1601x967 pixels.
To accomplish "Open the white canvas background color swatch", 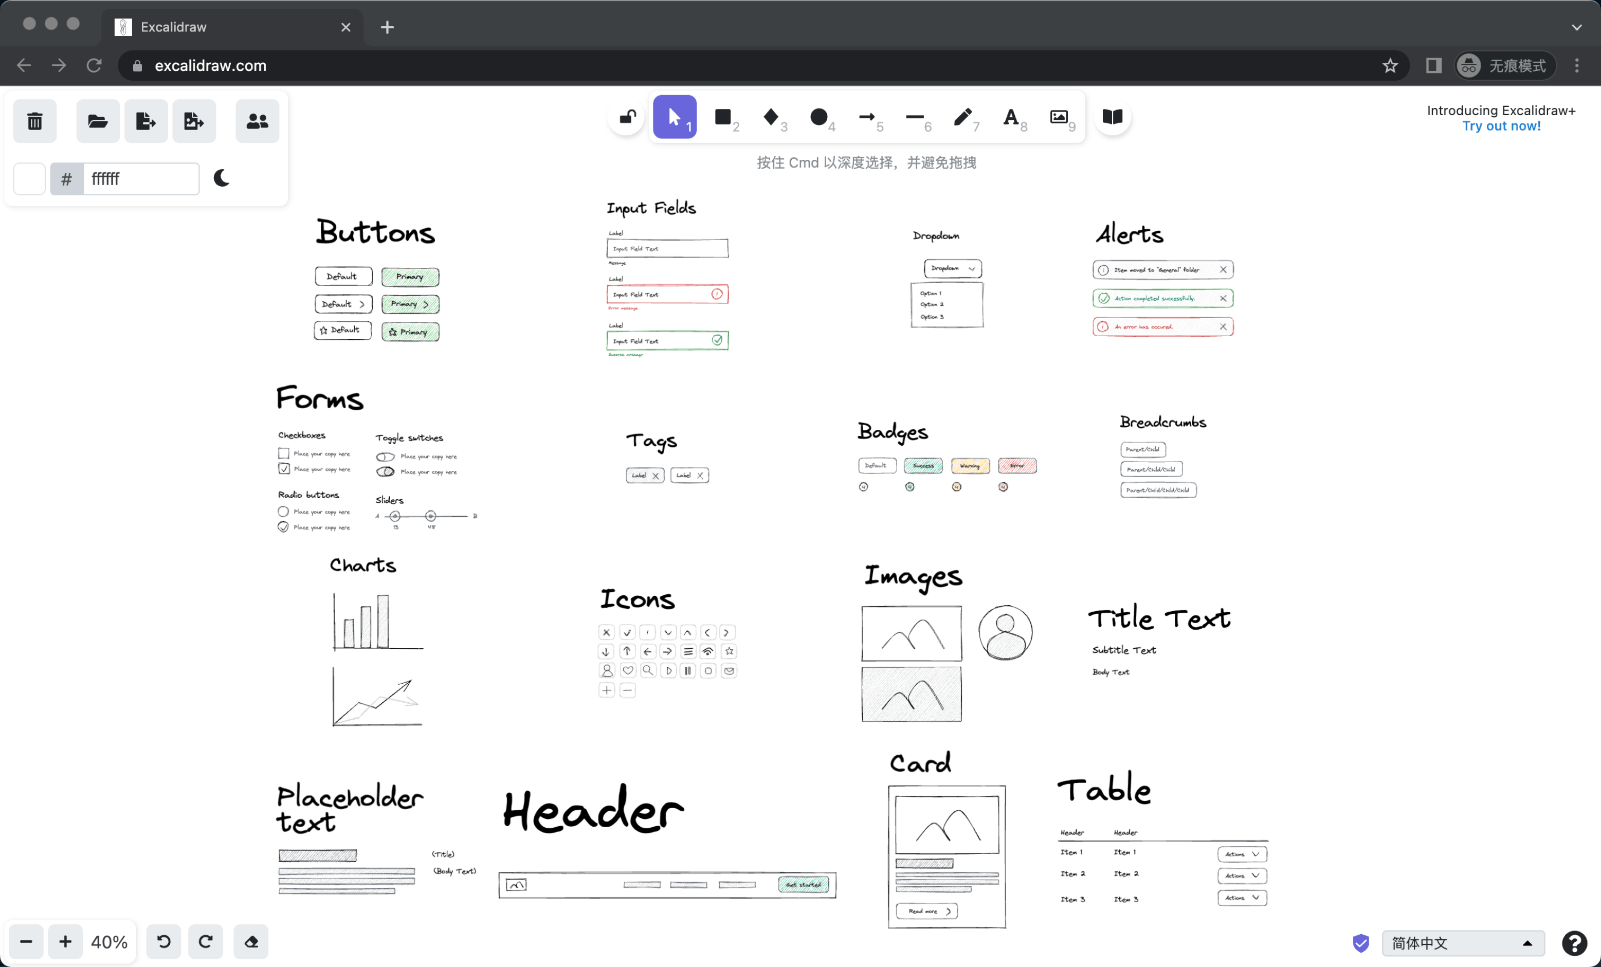I will pos(30,179).
